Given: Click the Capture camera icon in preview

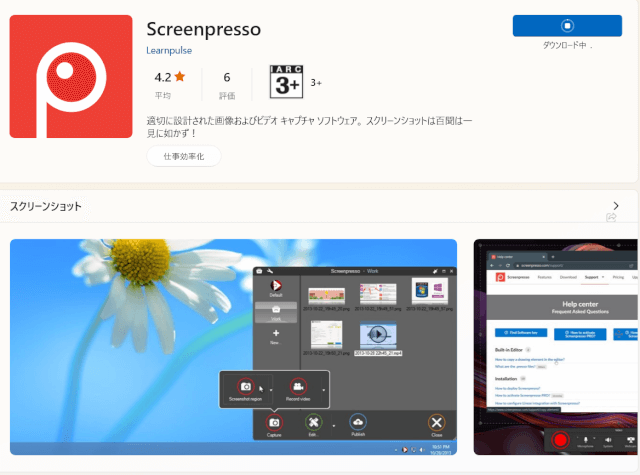Looking at the screenshot, I should (x=273, y=422).
